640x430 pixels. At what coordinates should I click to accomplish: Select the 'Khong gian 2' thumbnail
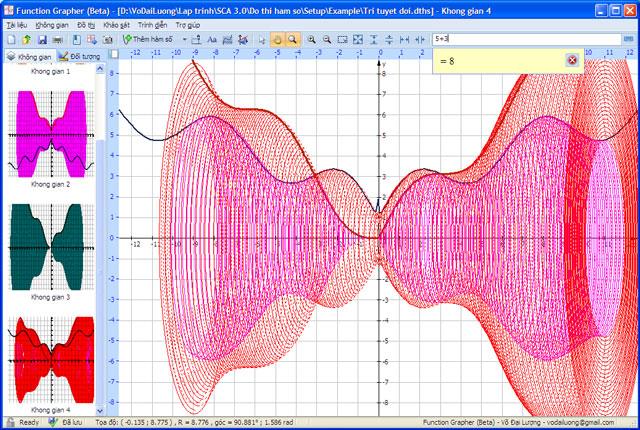[x=51, y=134]
